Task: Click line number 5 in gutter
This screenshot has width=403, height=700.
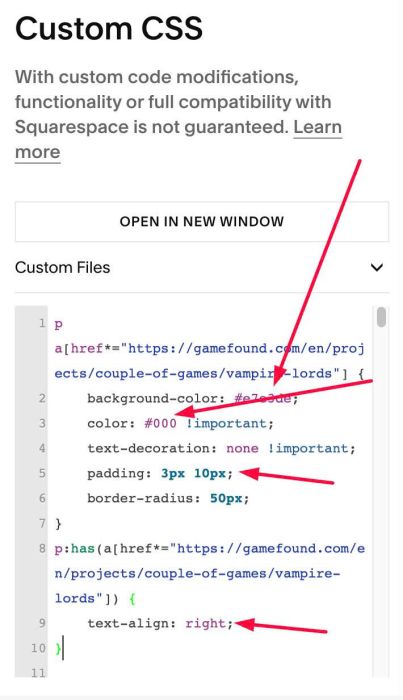Action: (x=42, y=473)
